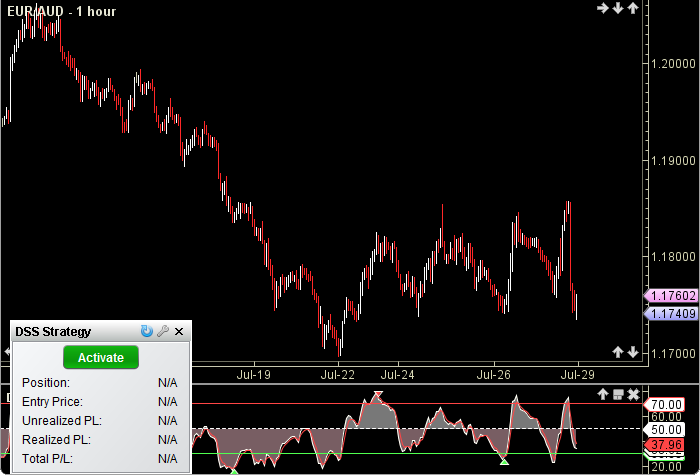
Task: Close the indicator panel with the X icon
Action: [x=633, y=395]
